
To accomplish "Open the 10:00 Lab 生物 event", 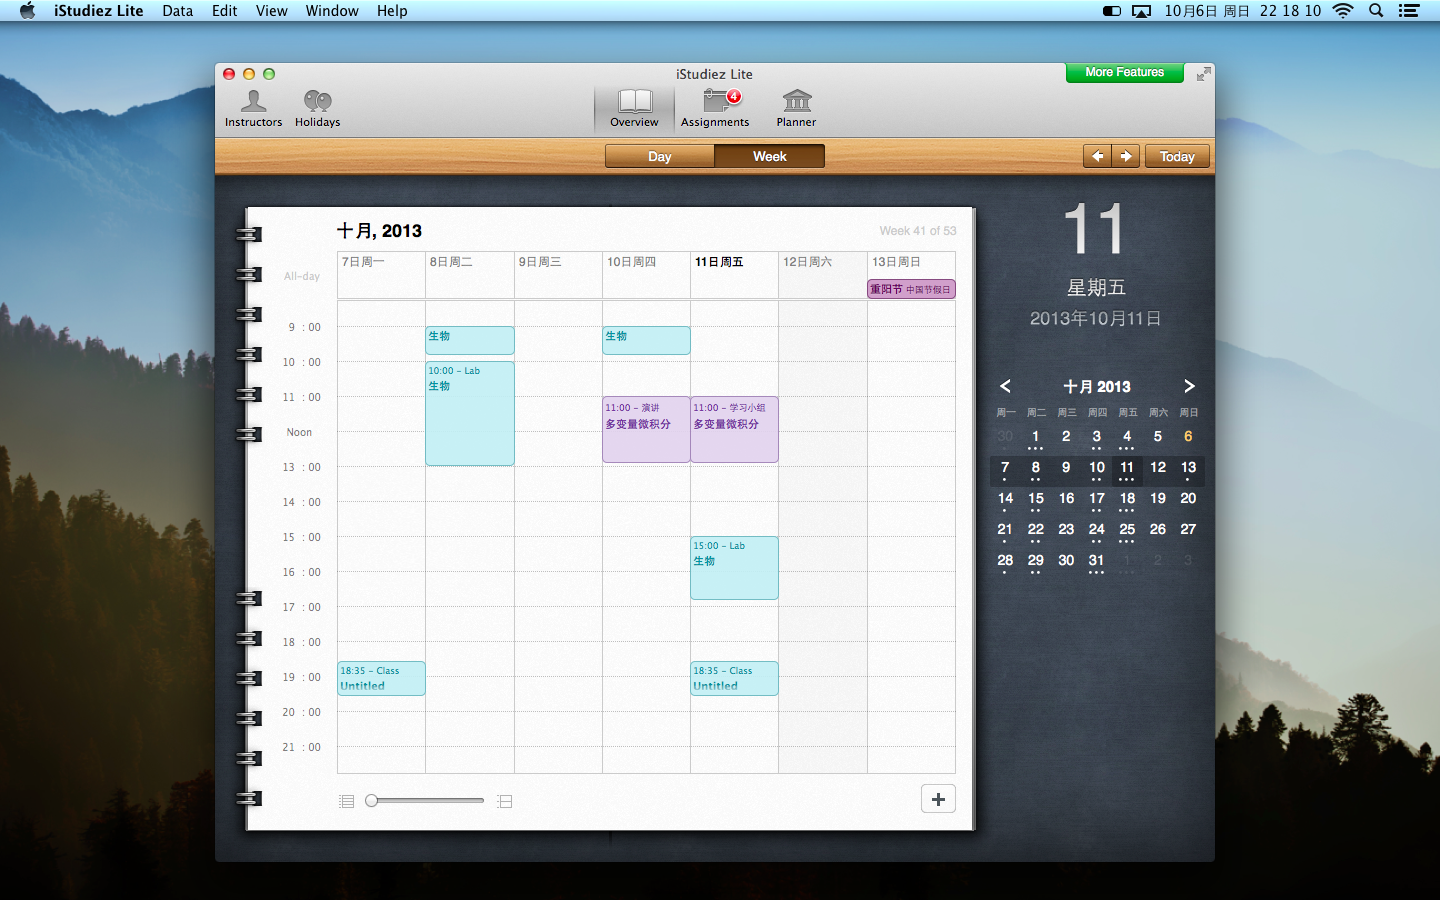I will point(470,413).
